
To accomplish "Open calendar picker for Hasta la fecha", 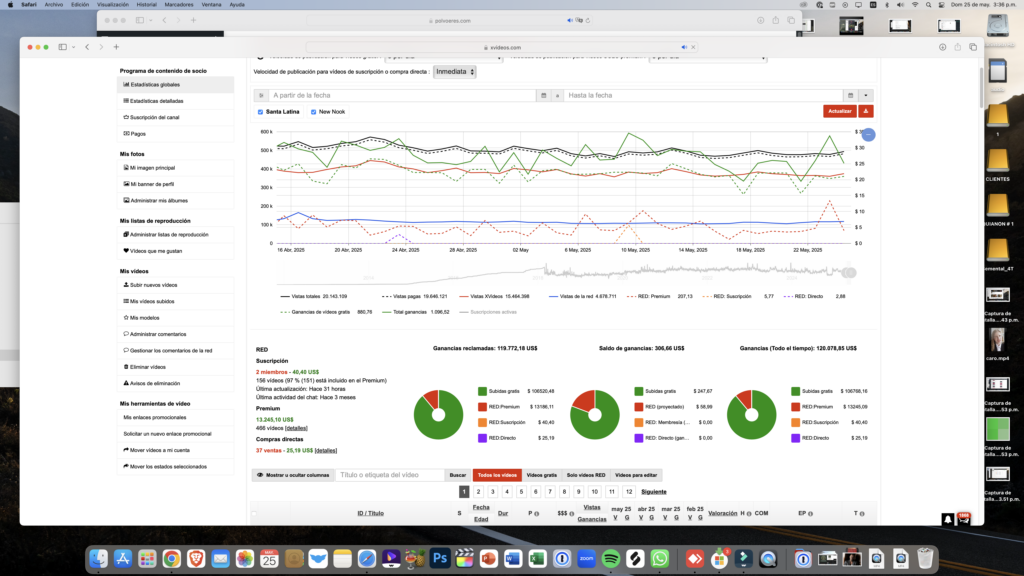I will click(x=850, y=95).
